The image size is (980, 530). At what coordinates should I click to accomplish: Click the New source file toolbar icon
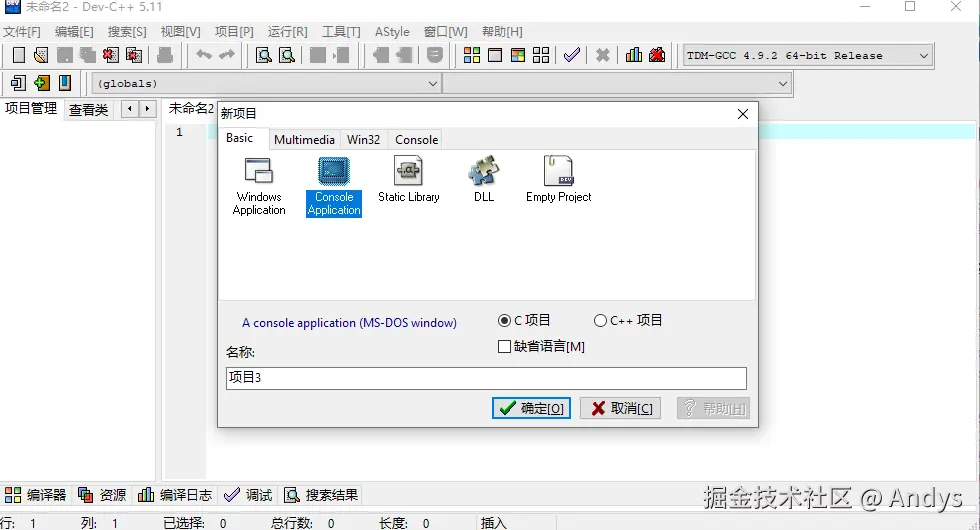(19, 55)
